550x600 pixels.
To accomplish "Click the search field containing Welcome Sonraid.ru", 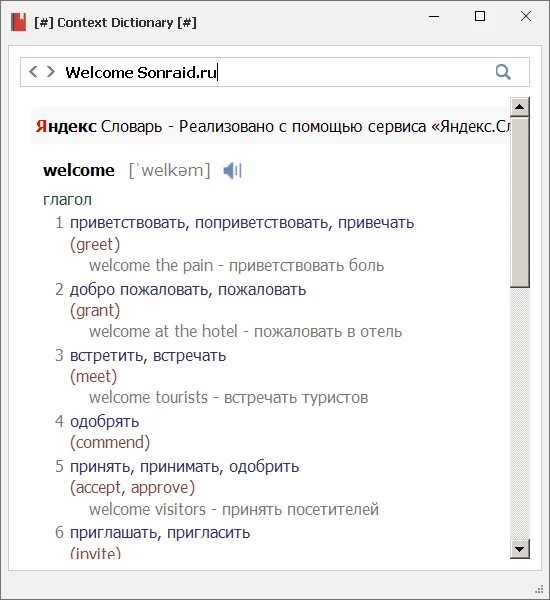I will [275, 72].
